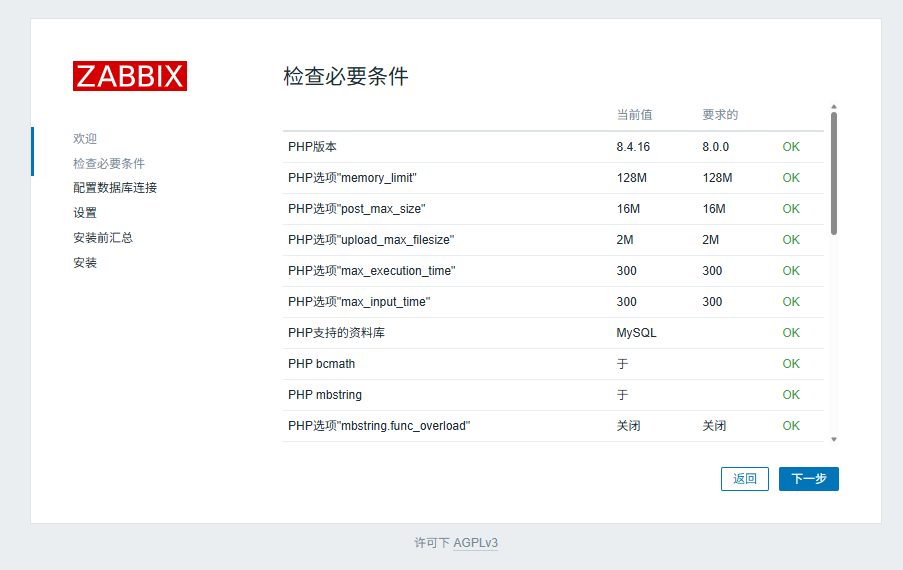
Task: Click OK status in PHP mbstring row
Action: coord(791,395)
